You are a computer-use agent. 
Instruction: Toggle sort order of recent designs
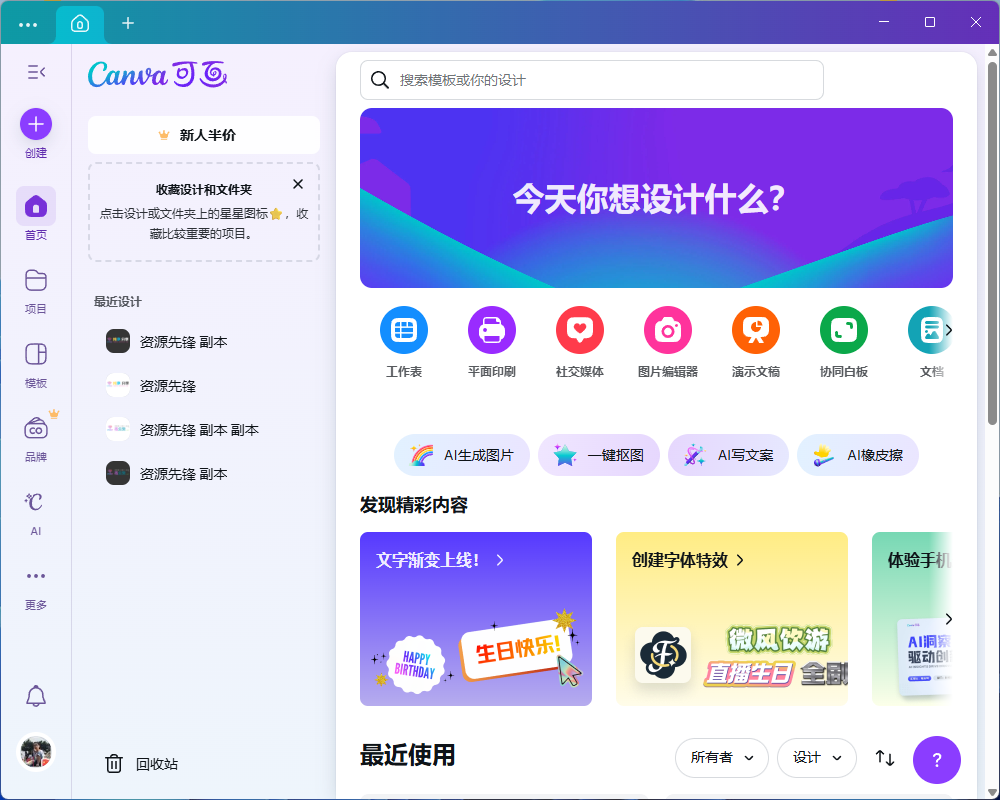click(885, 758)
